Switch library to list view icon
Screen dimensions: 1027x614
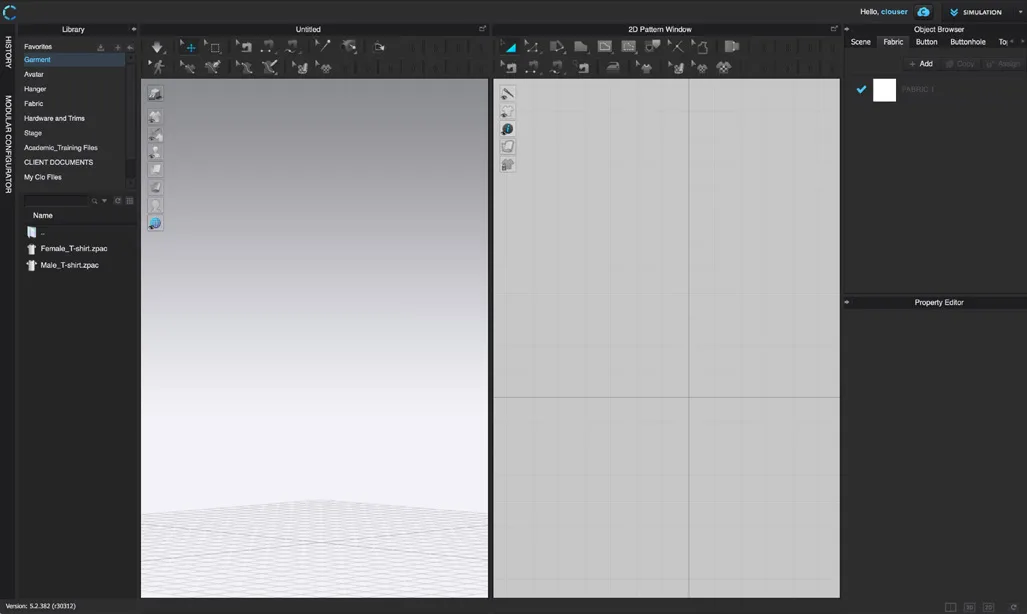click(130, 201)
